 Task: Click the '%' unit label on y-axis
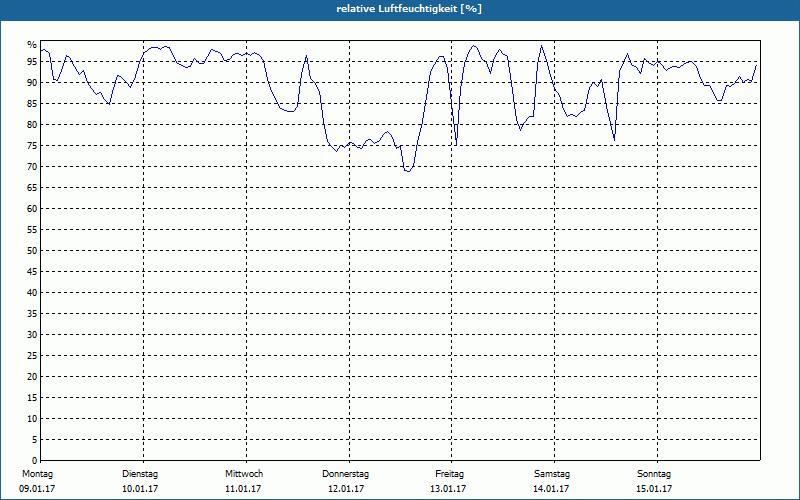(x=32, y=45)
